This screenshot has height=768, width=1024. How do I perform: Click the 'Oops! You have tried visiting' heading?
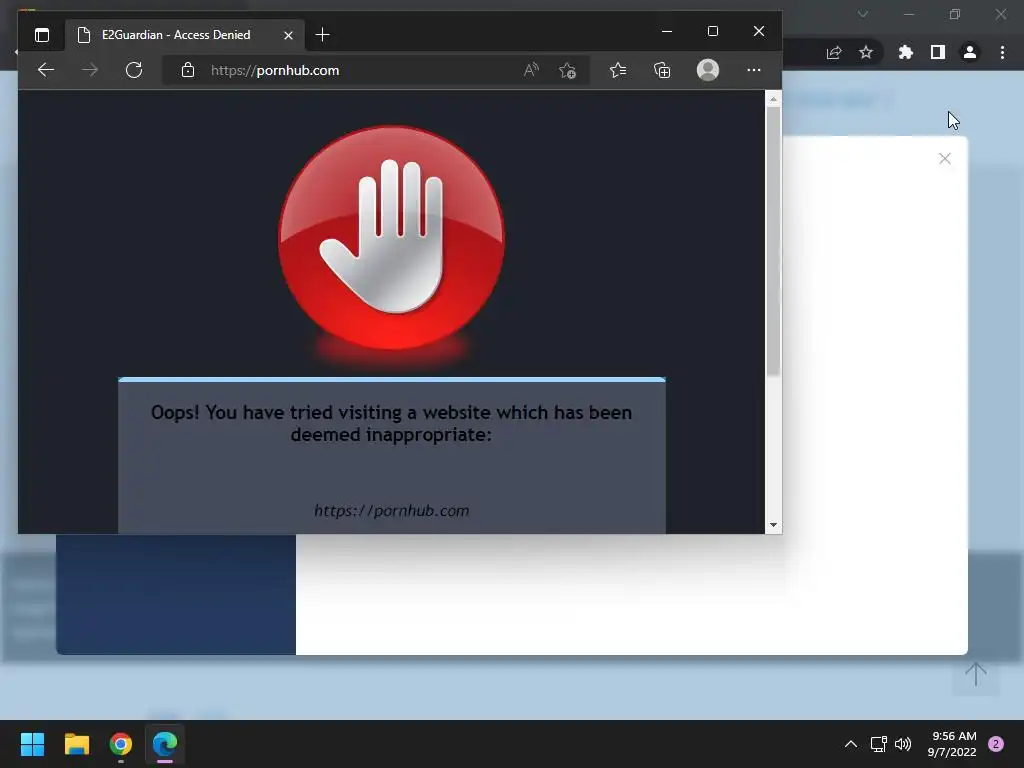point(392,423)
